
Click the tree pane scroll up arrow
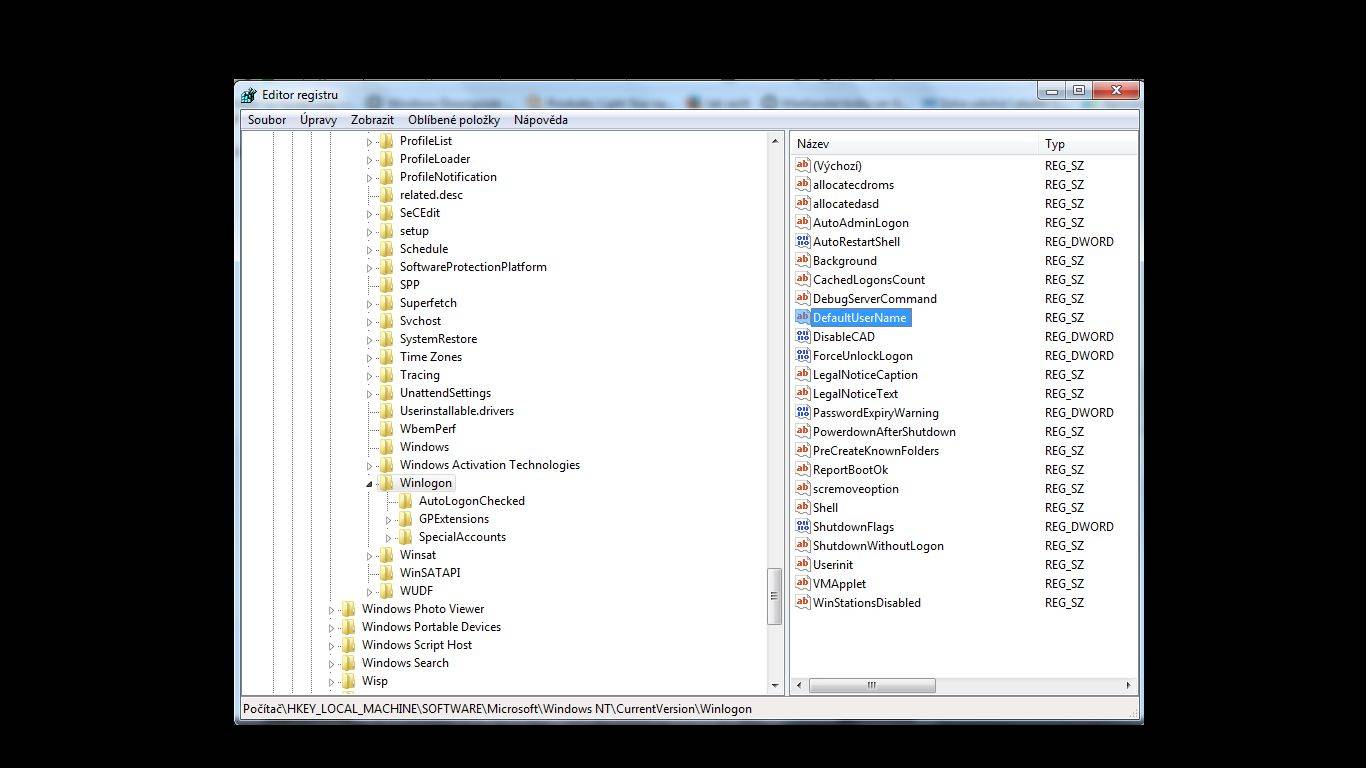coord(775,141)
